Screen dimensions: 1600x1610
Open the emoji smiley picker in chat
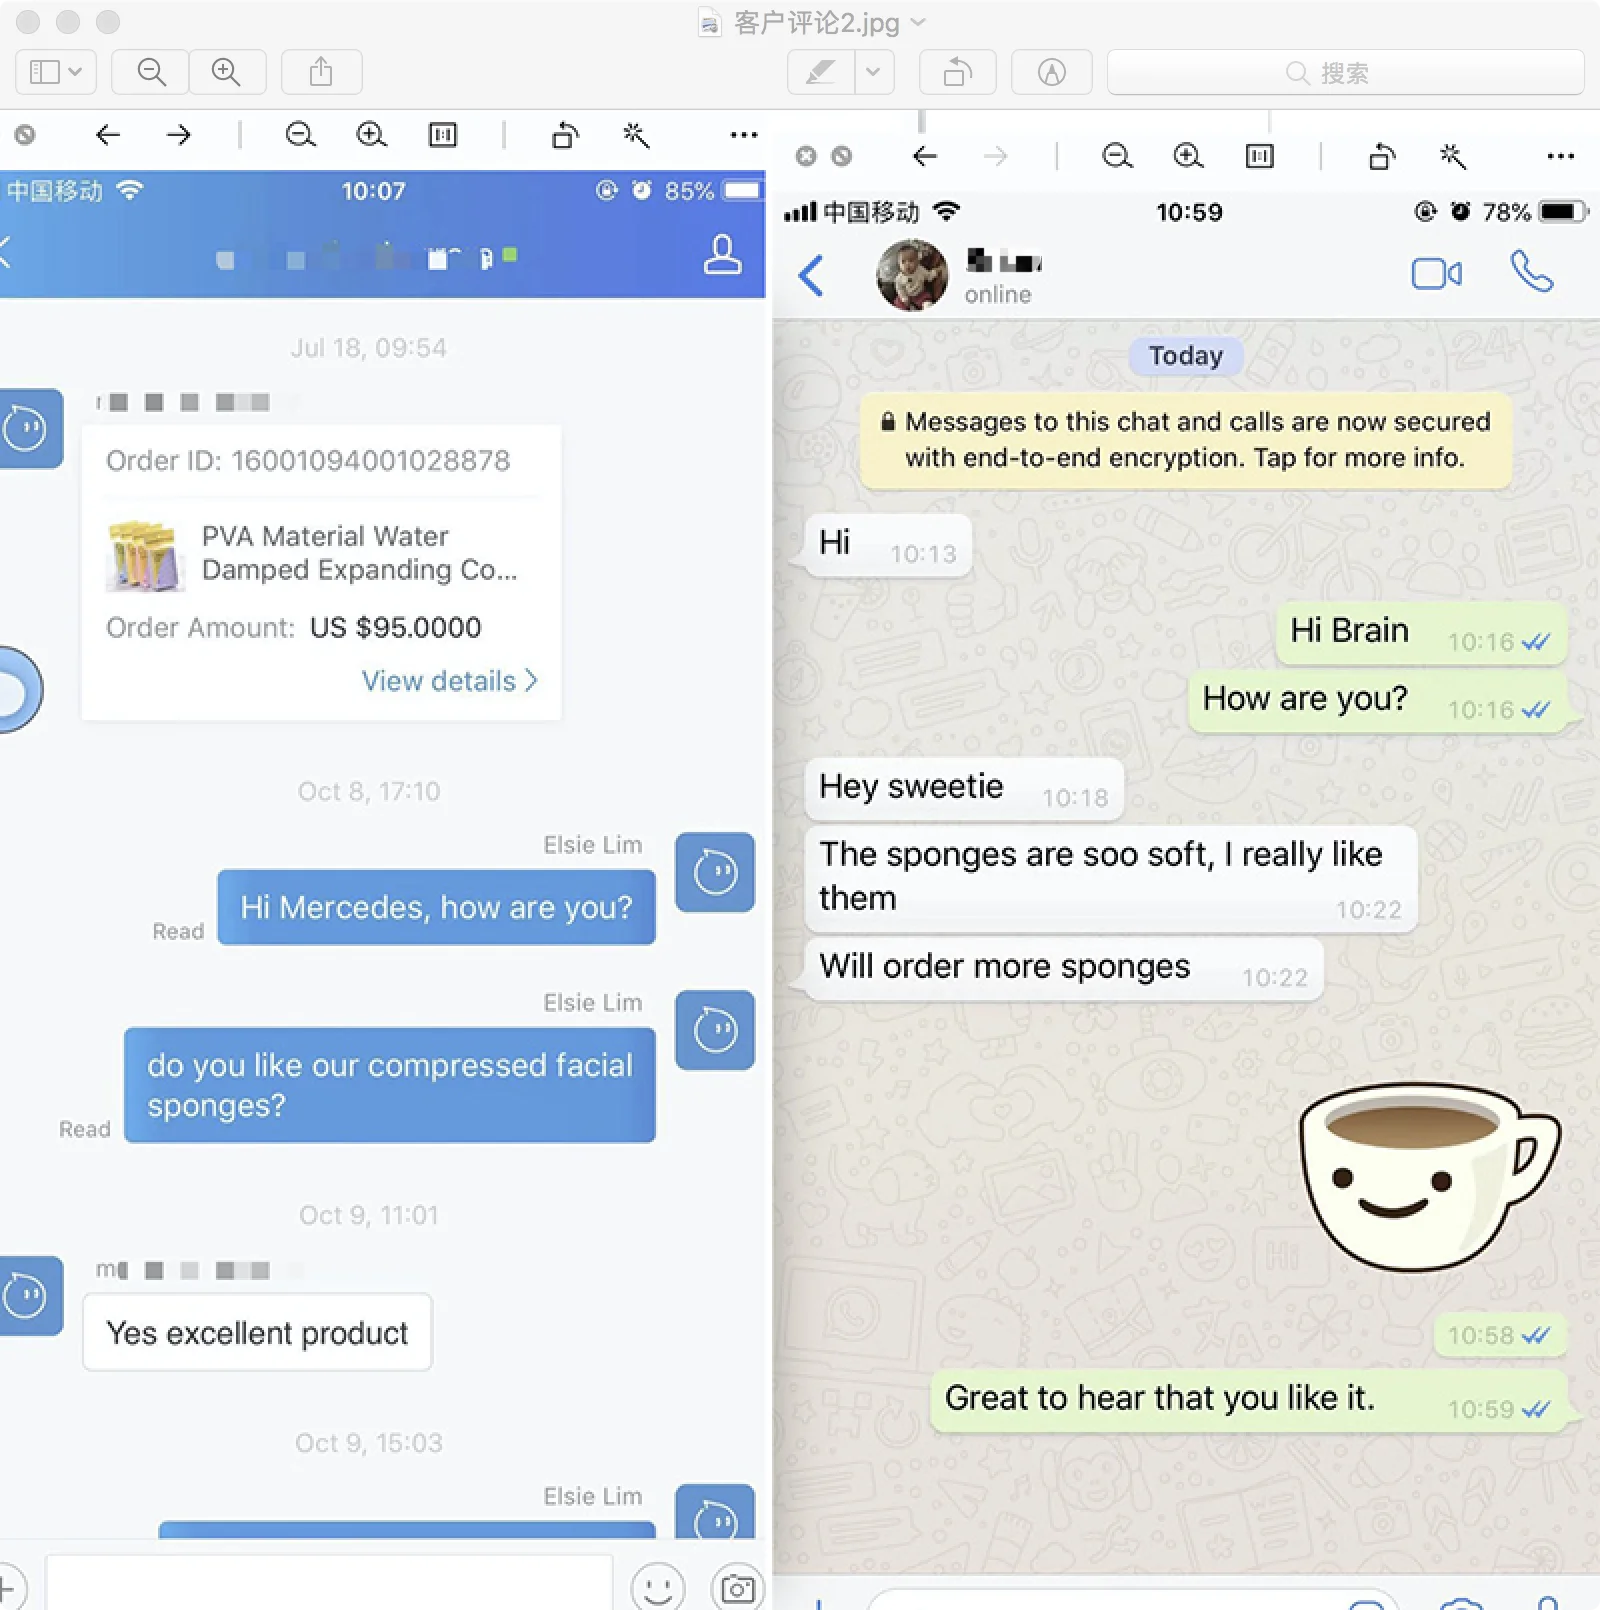[657, 1586]
